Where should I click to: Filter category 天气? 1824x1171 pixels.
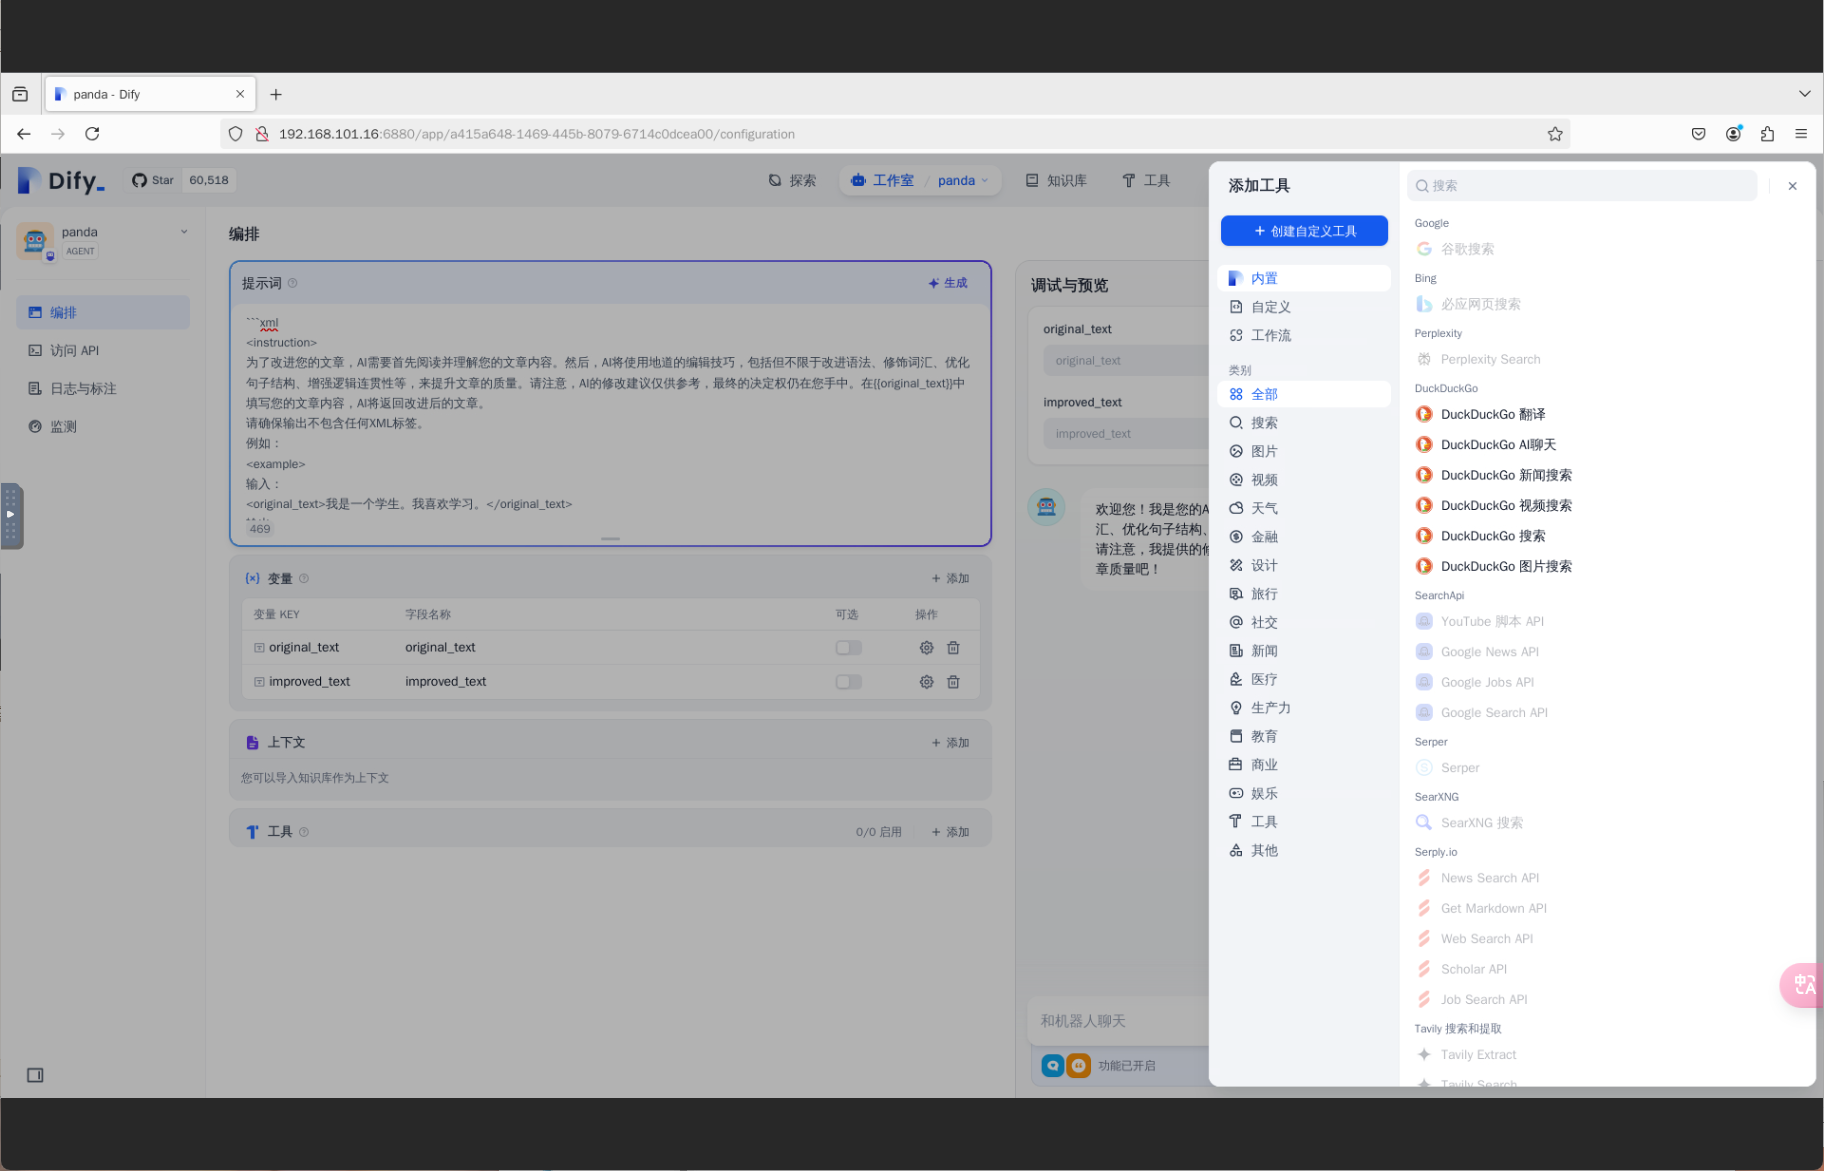coord(1304,508)
